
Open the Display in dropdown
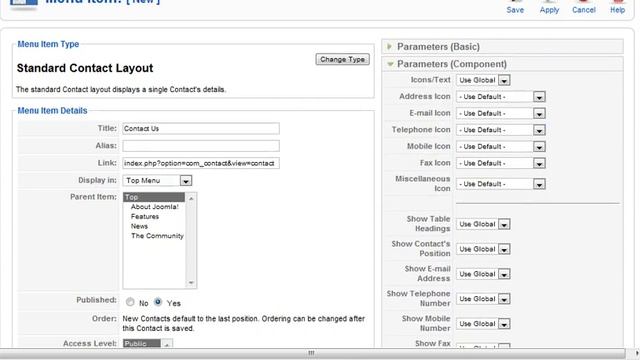coord(157,180)
